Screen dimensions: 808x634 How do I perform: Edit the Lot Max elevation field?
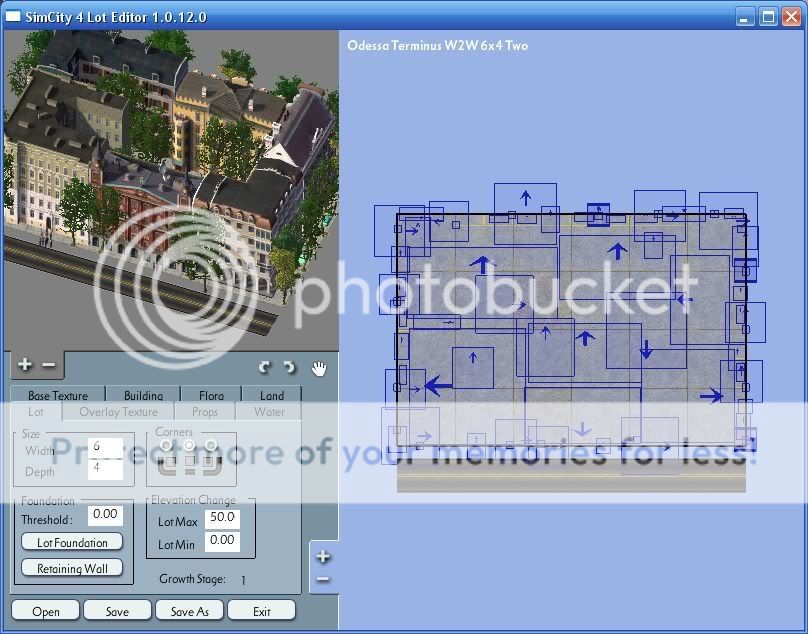(x=222, y=518)
